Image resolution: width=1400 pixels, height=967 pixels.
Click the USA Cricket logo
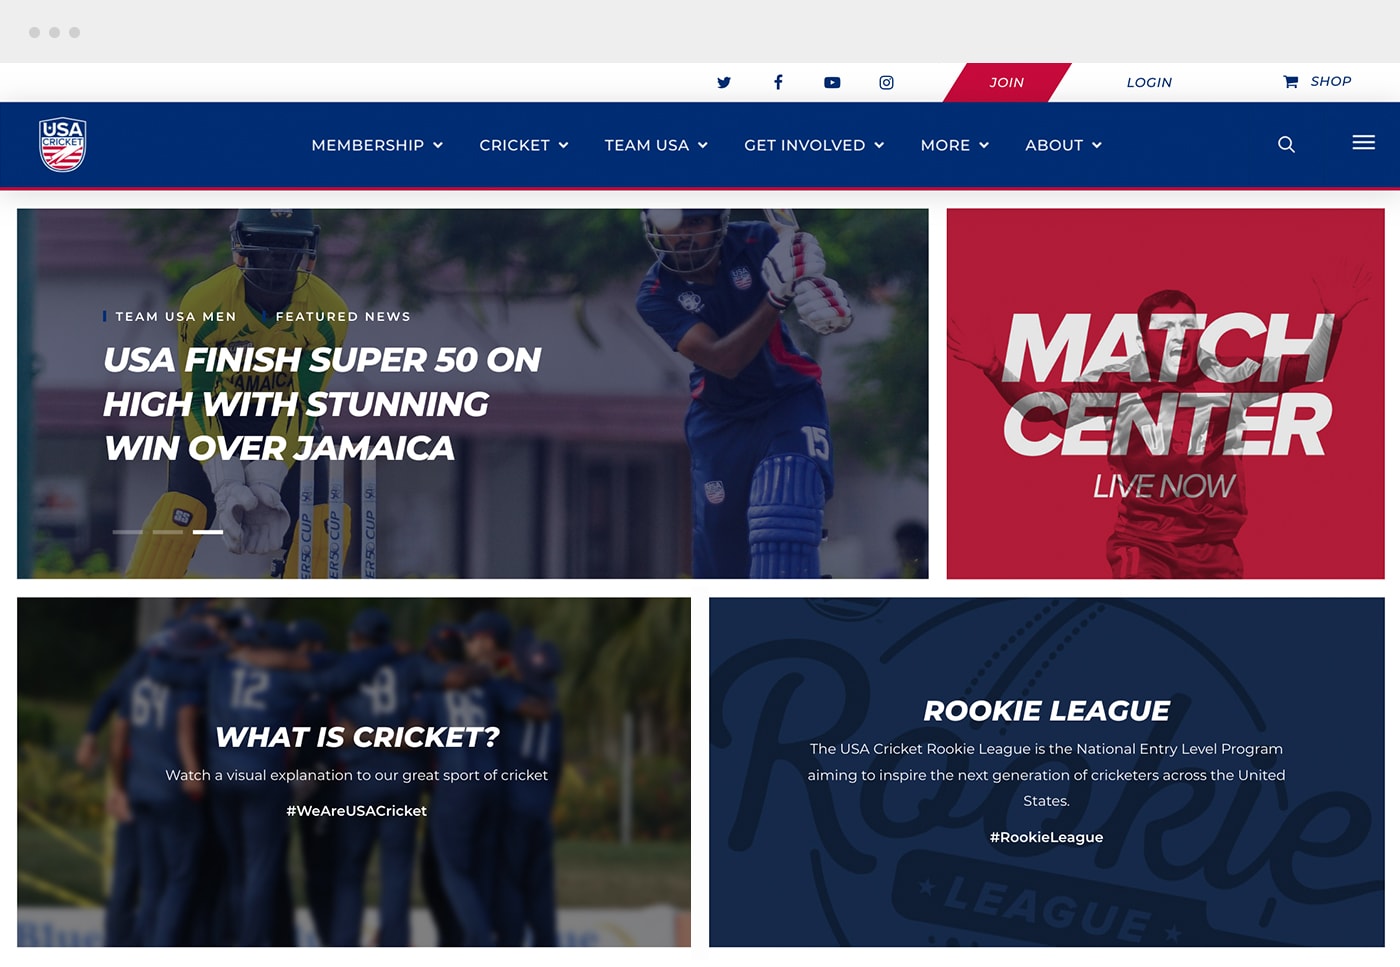(x=62, y=145)
